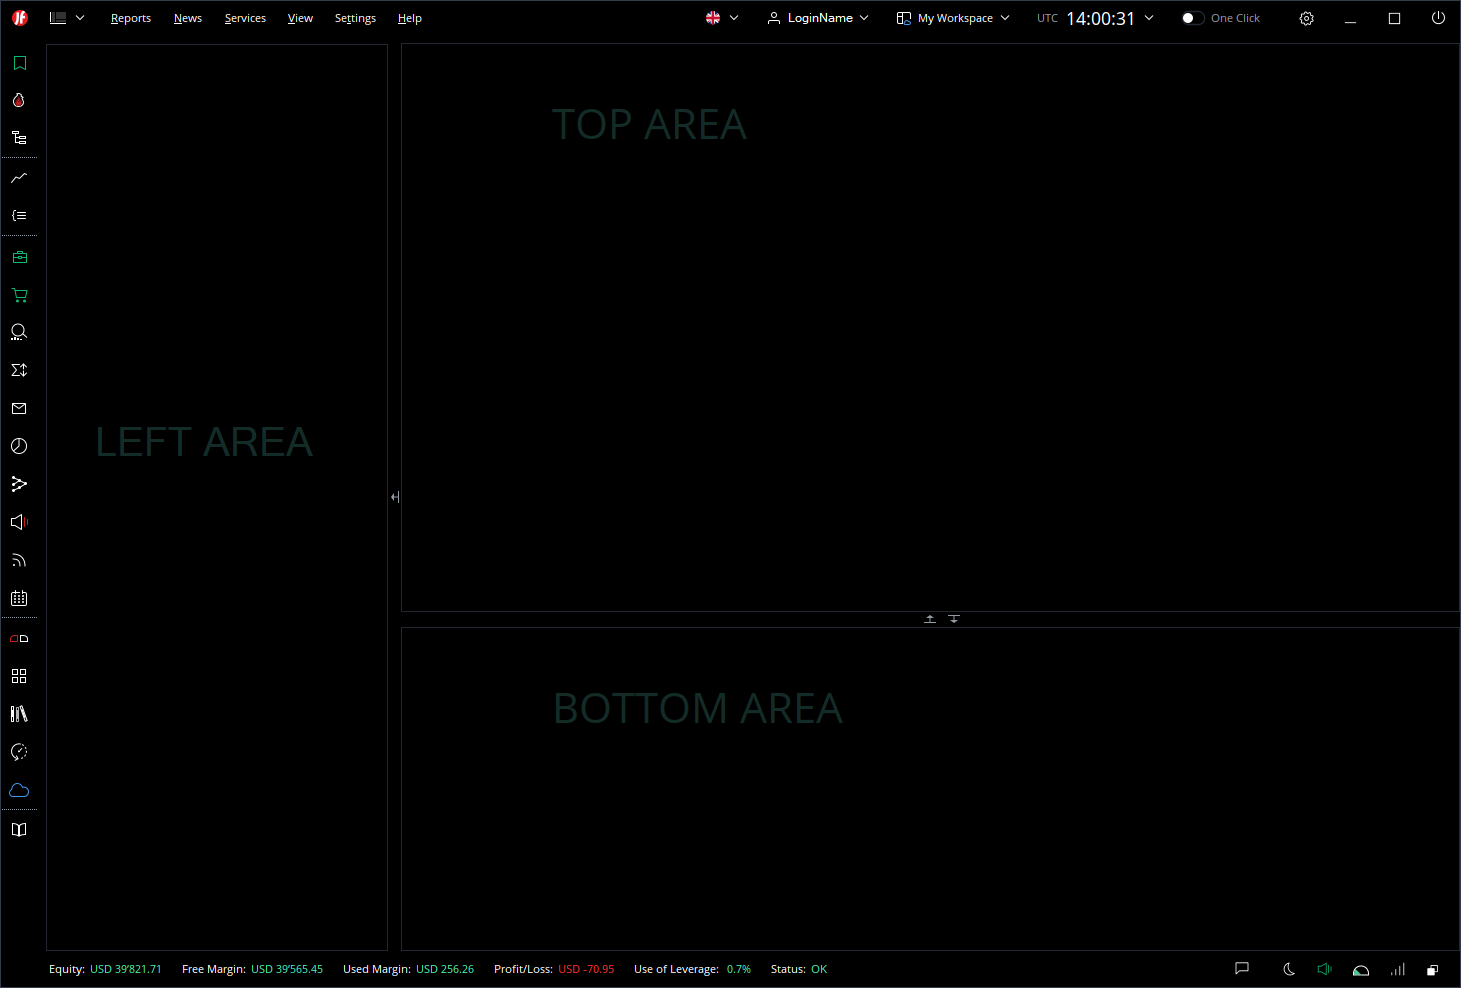Click the blue cloud icon
This screenshot has height=988, width=1461.
[19, 790]
